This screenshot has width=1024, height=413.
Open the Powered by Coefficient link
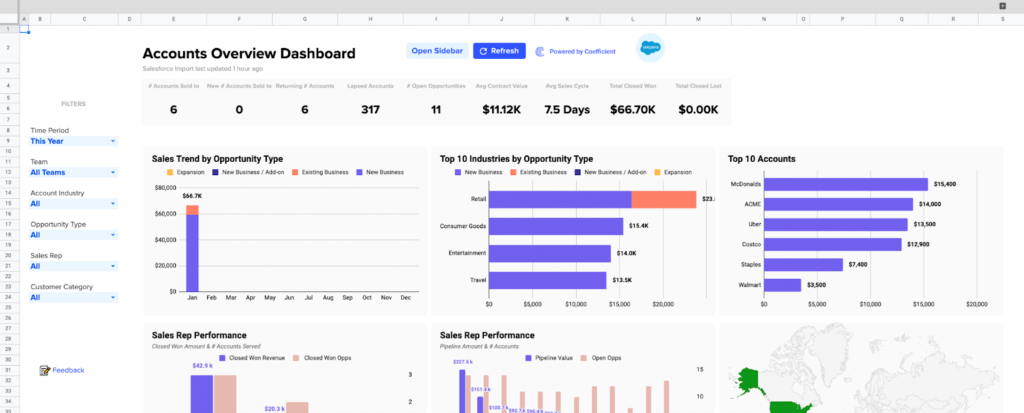click(582, 51)
